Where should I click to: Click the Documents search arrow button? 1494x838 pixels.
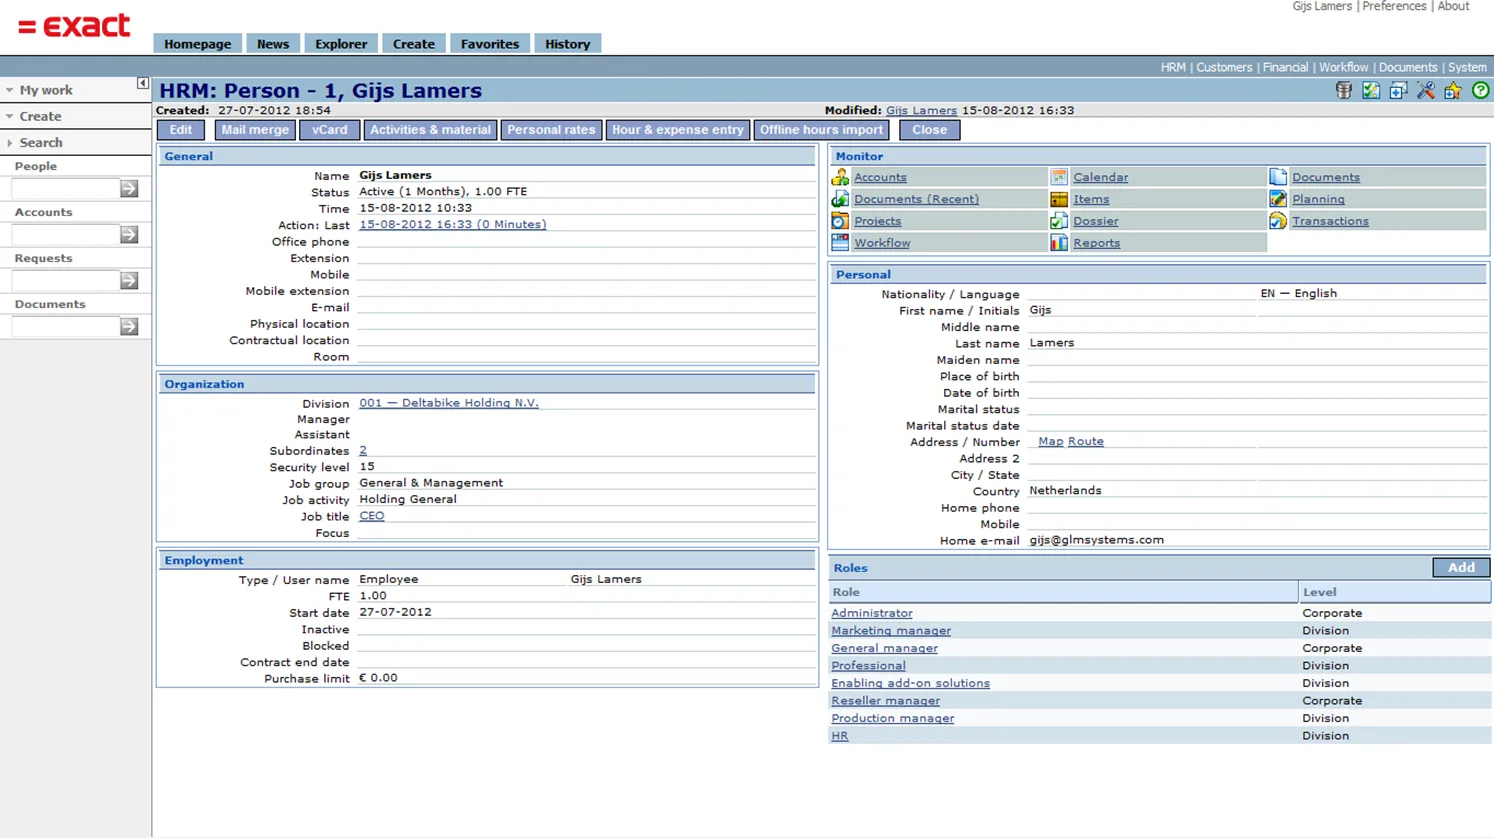129,327
